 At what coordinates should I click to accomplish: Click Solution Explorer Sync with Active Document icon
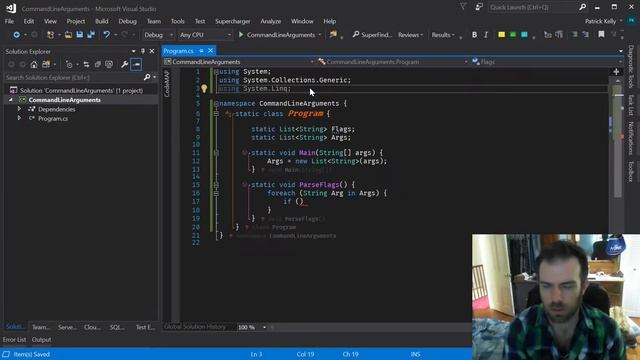pyautogui.click(x=86, y=64)
